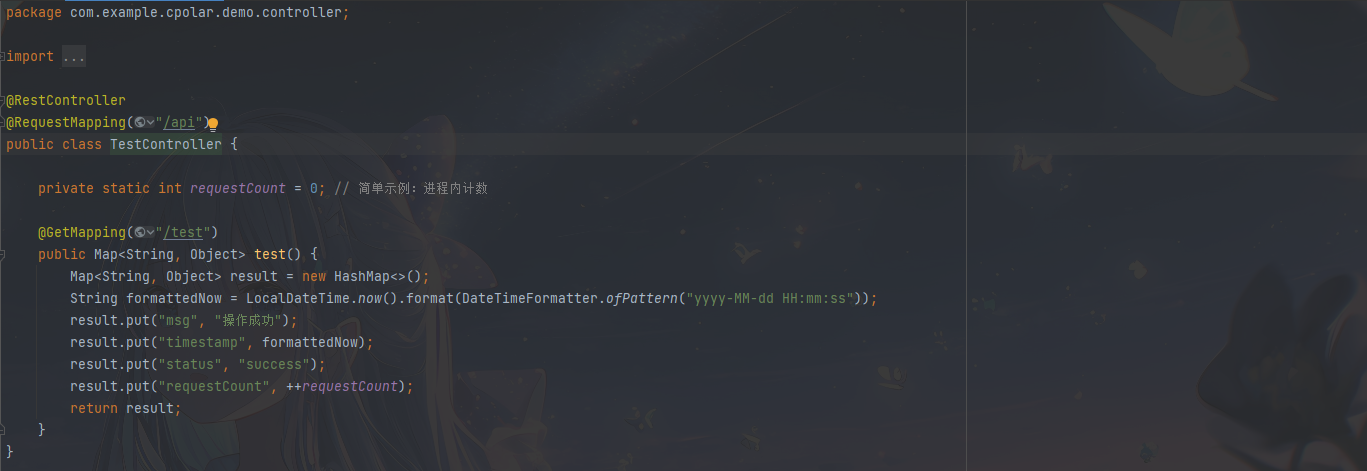Viewport: 1367px width, 471px height.
Task: Click the globe icon beside "/api" mapping
Action: point(139,123)
